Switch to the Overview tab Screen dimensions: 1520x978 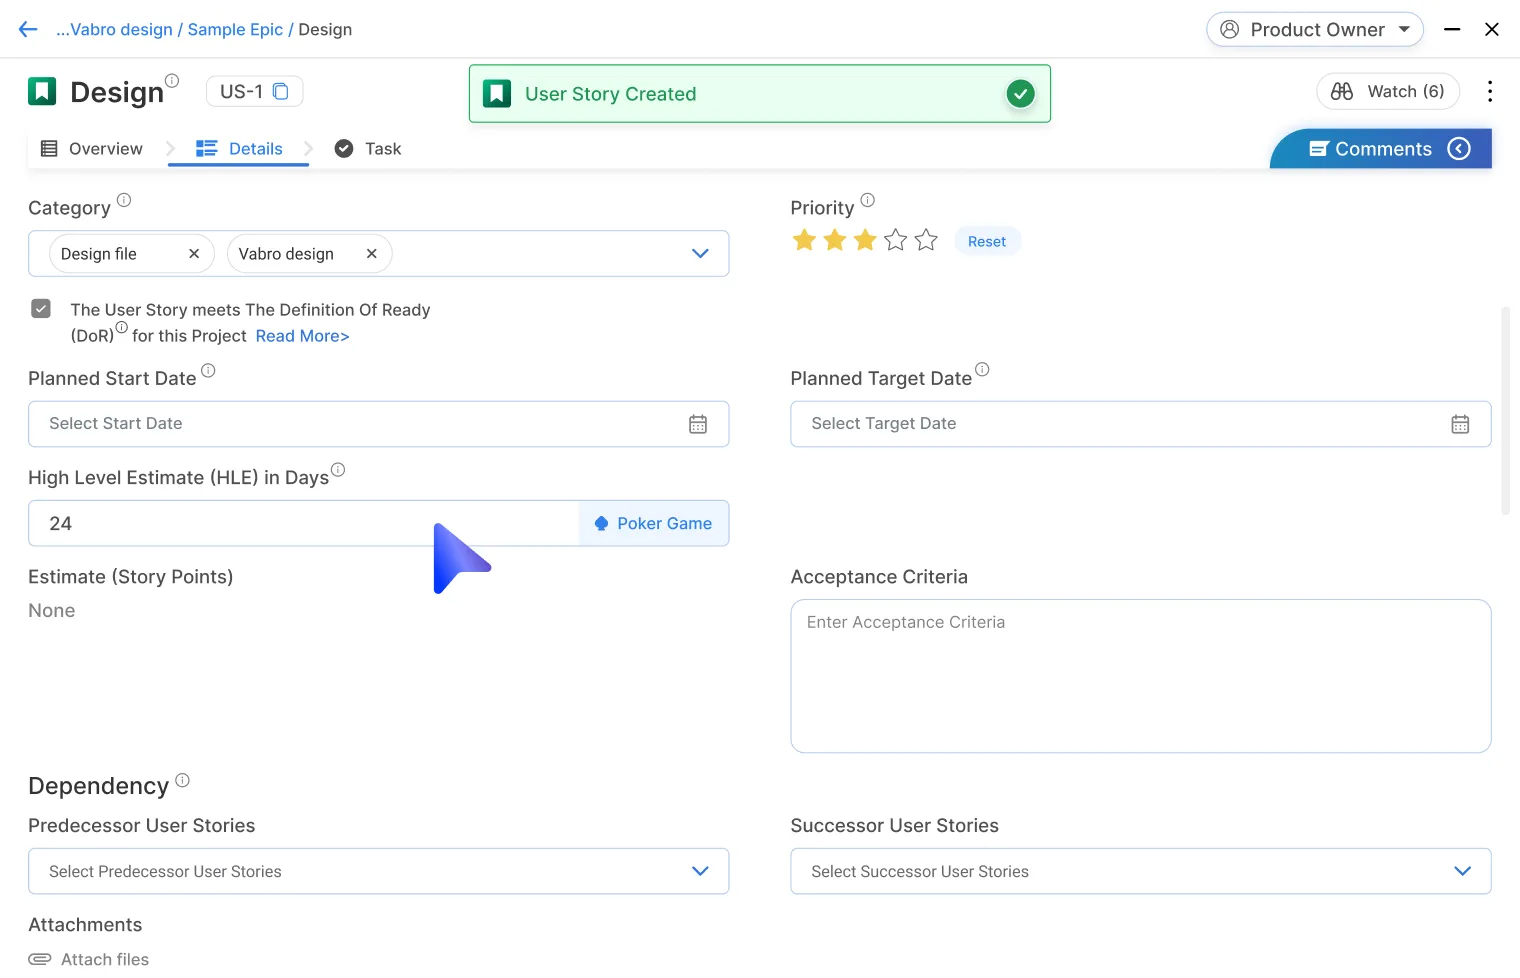click(92, 149)
